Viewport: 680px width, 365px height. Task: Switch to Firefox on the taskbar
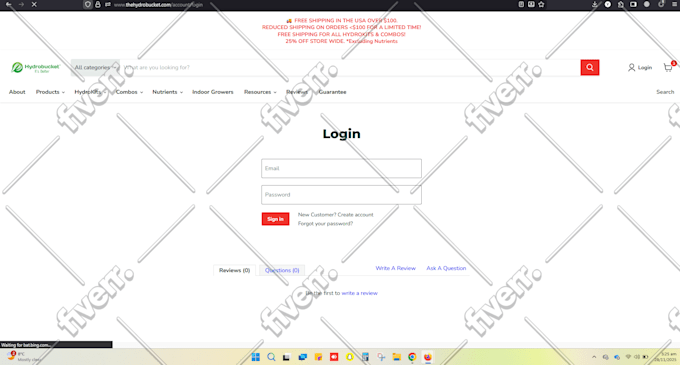pyautogui.click(x=428, y=357)
